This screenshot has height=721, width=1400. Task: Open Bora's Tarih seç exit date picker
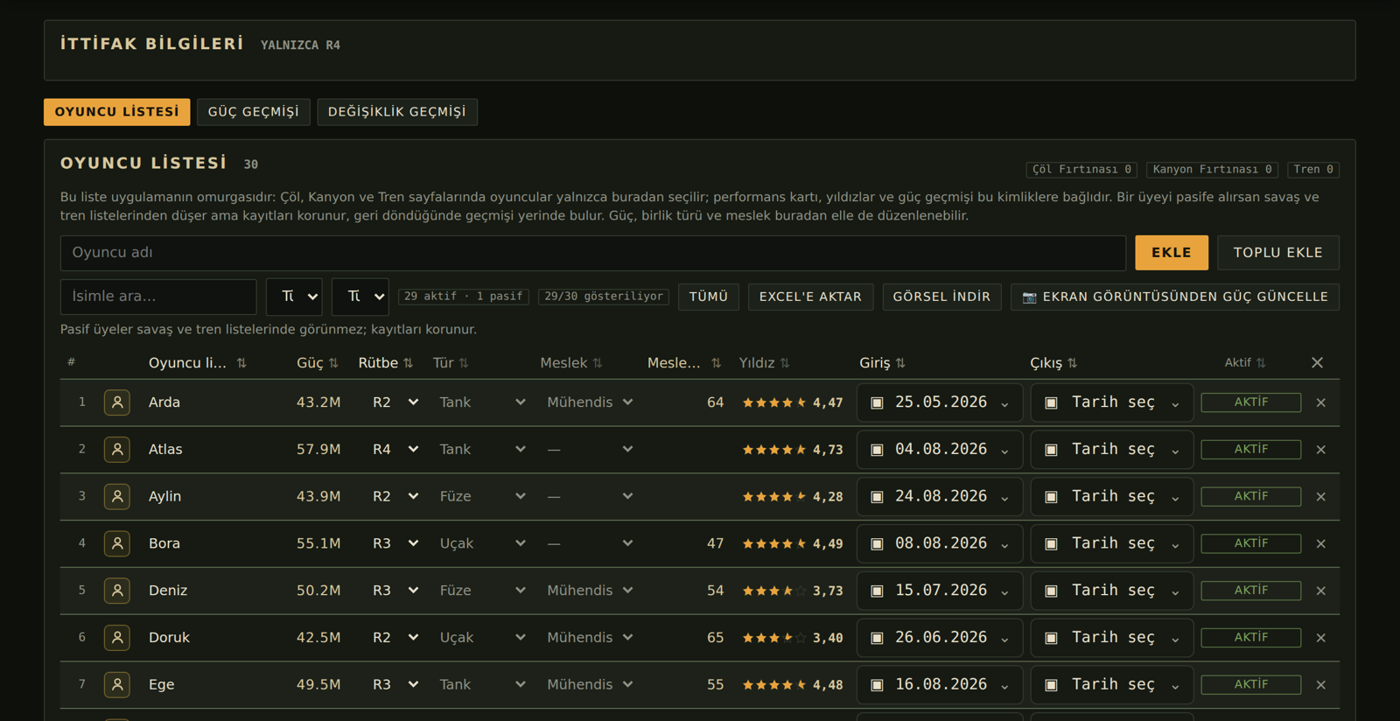[1112, 543]
